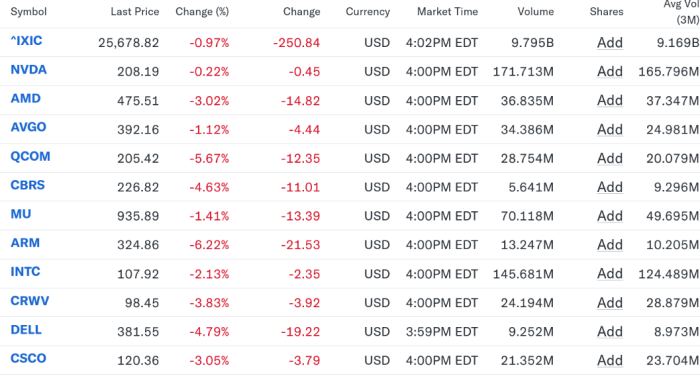The width and height of the screenshot is (700, 376).
Task: Open the MU symbol link
Action: pos(21,214)
